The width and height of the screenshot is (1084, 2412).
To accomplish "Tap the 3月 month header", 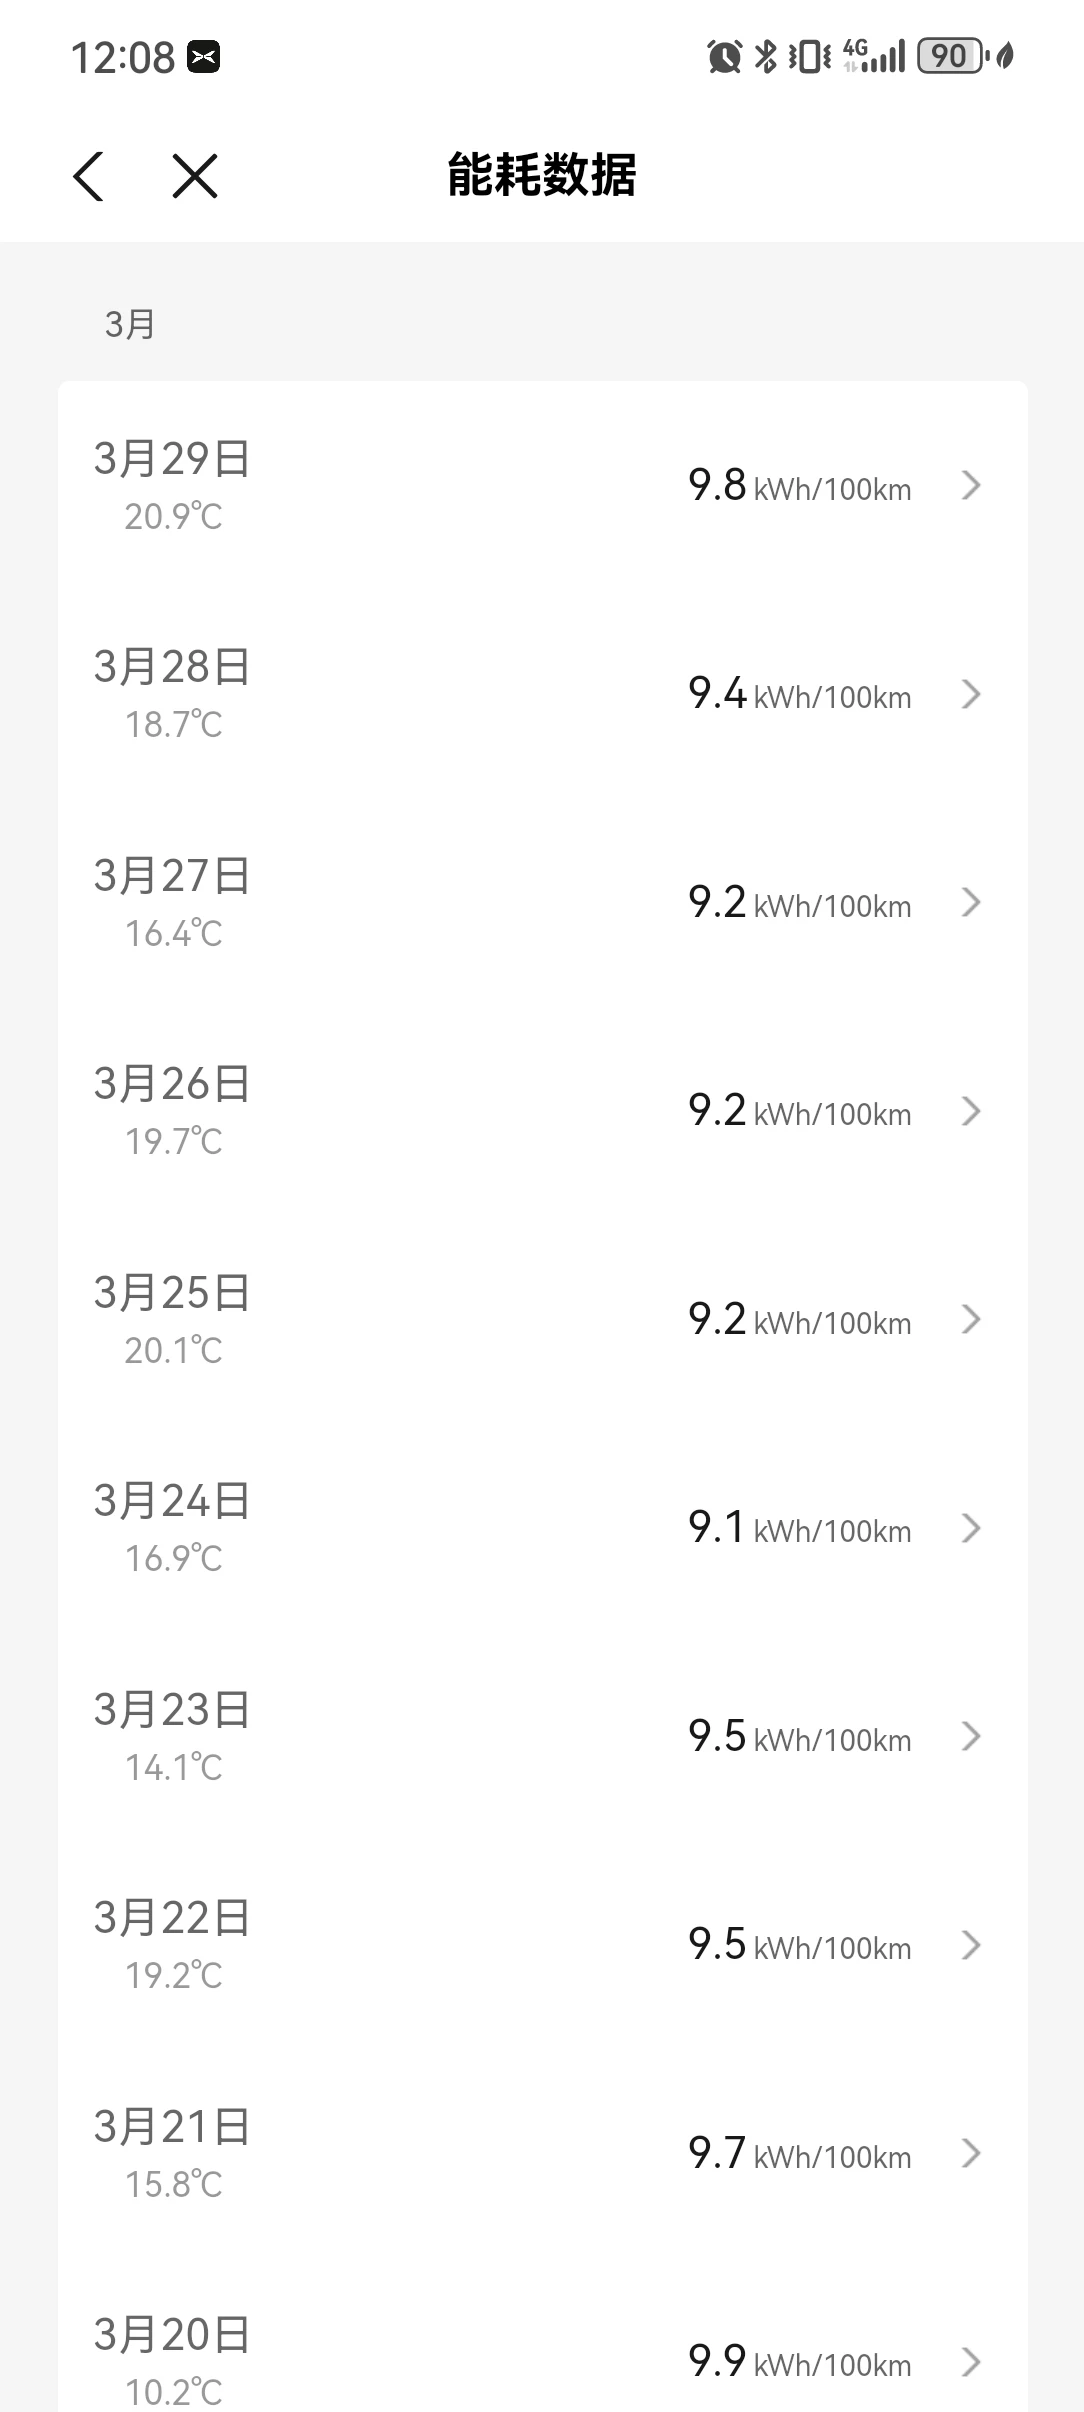I will pos(130,324).
